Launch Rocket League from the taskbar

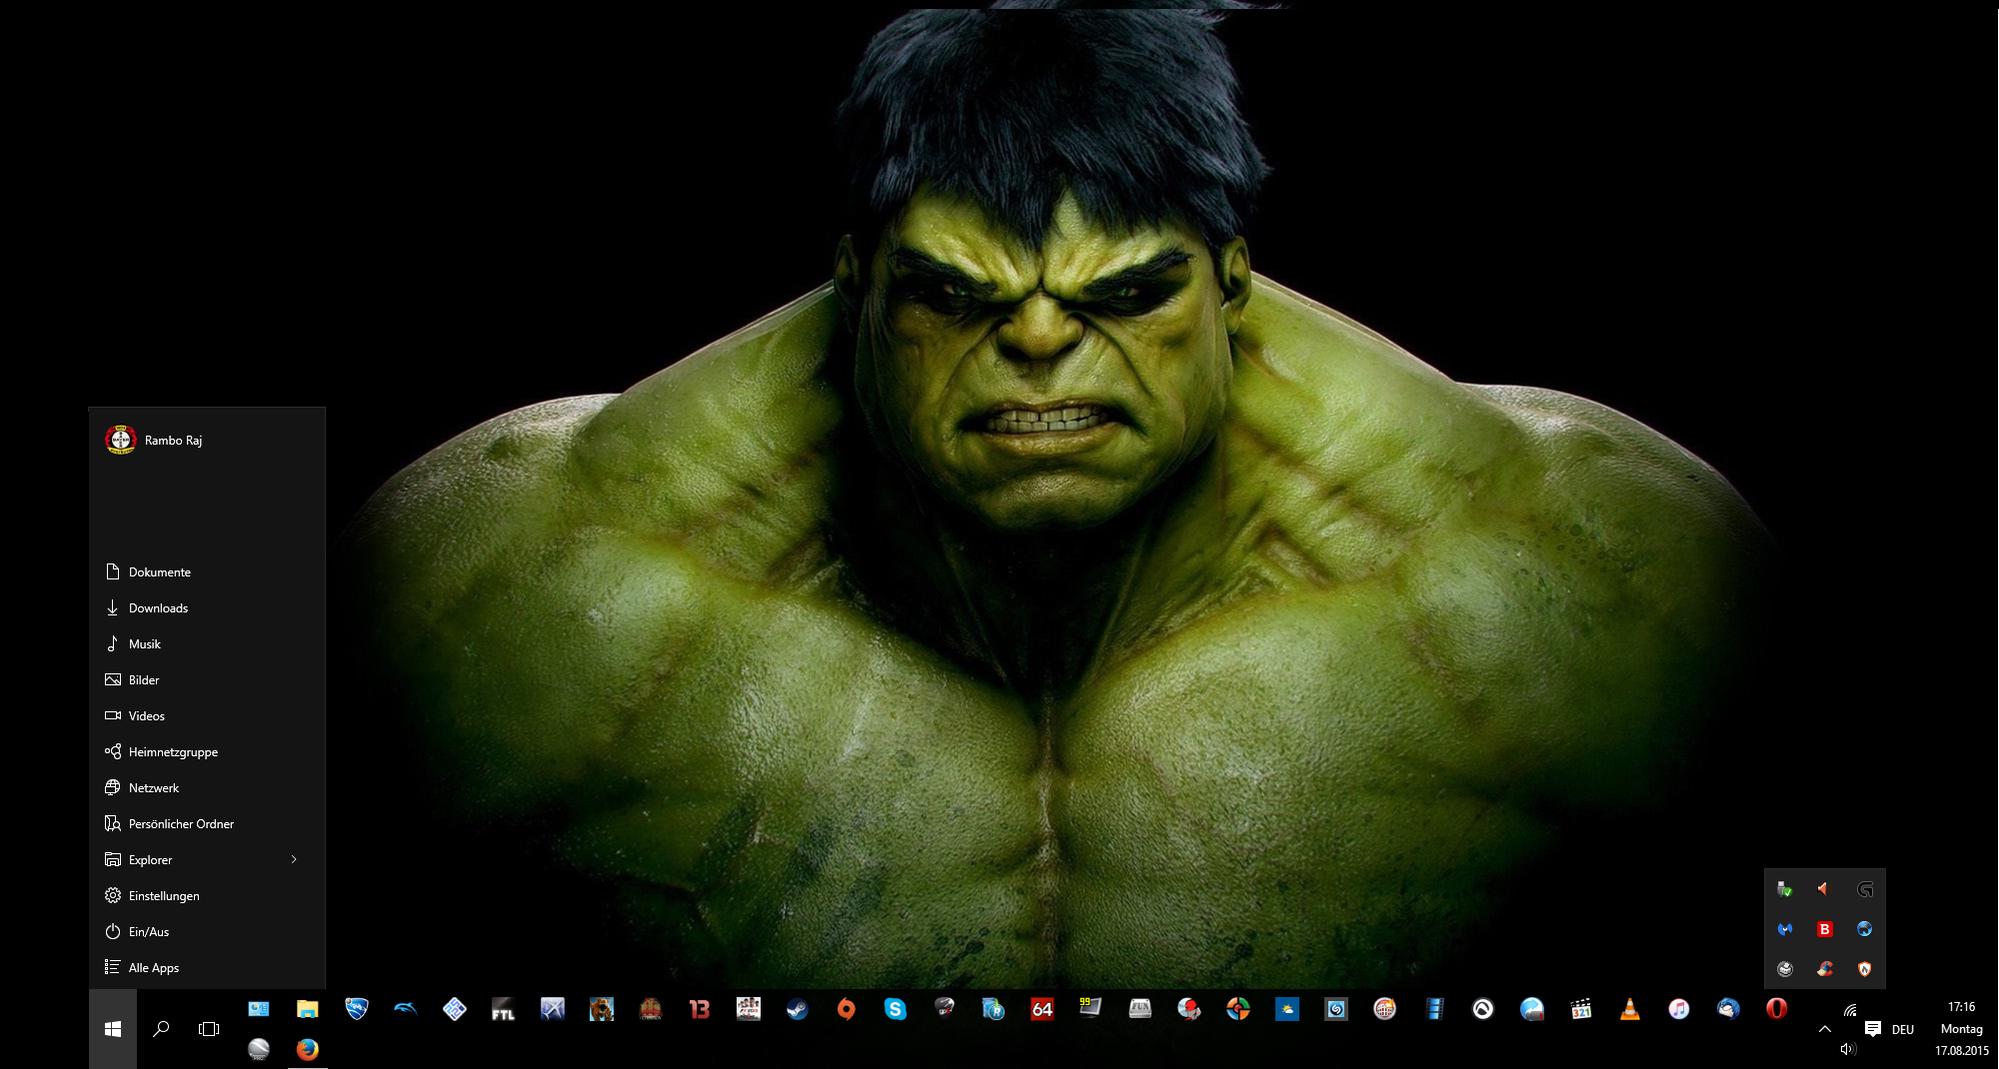tap(356, 1009)
